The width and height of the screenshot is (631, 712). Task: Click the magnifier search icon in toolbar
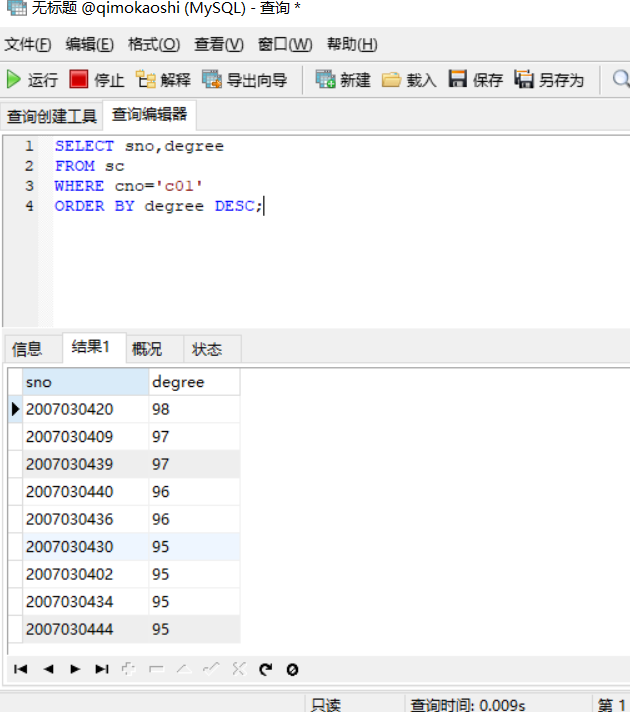[621, 79]
